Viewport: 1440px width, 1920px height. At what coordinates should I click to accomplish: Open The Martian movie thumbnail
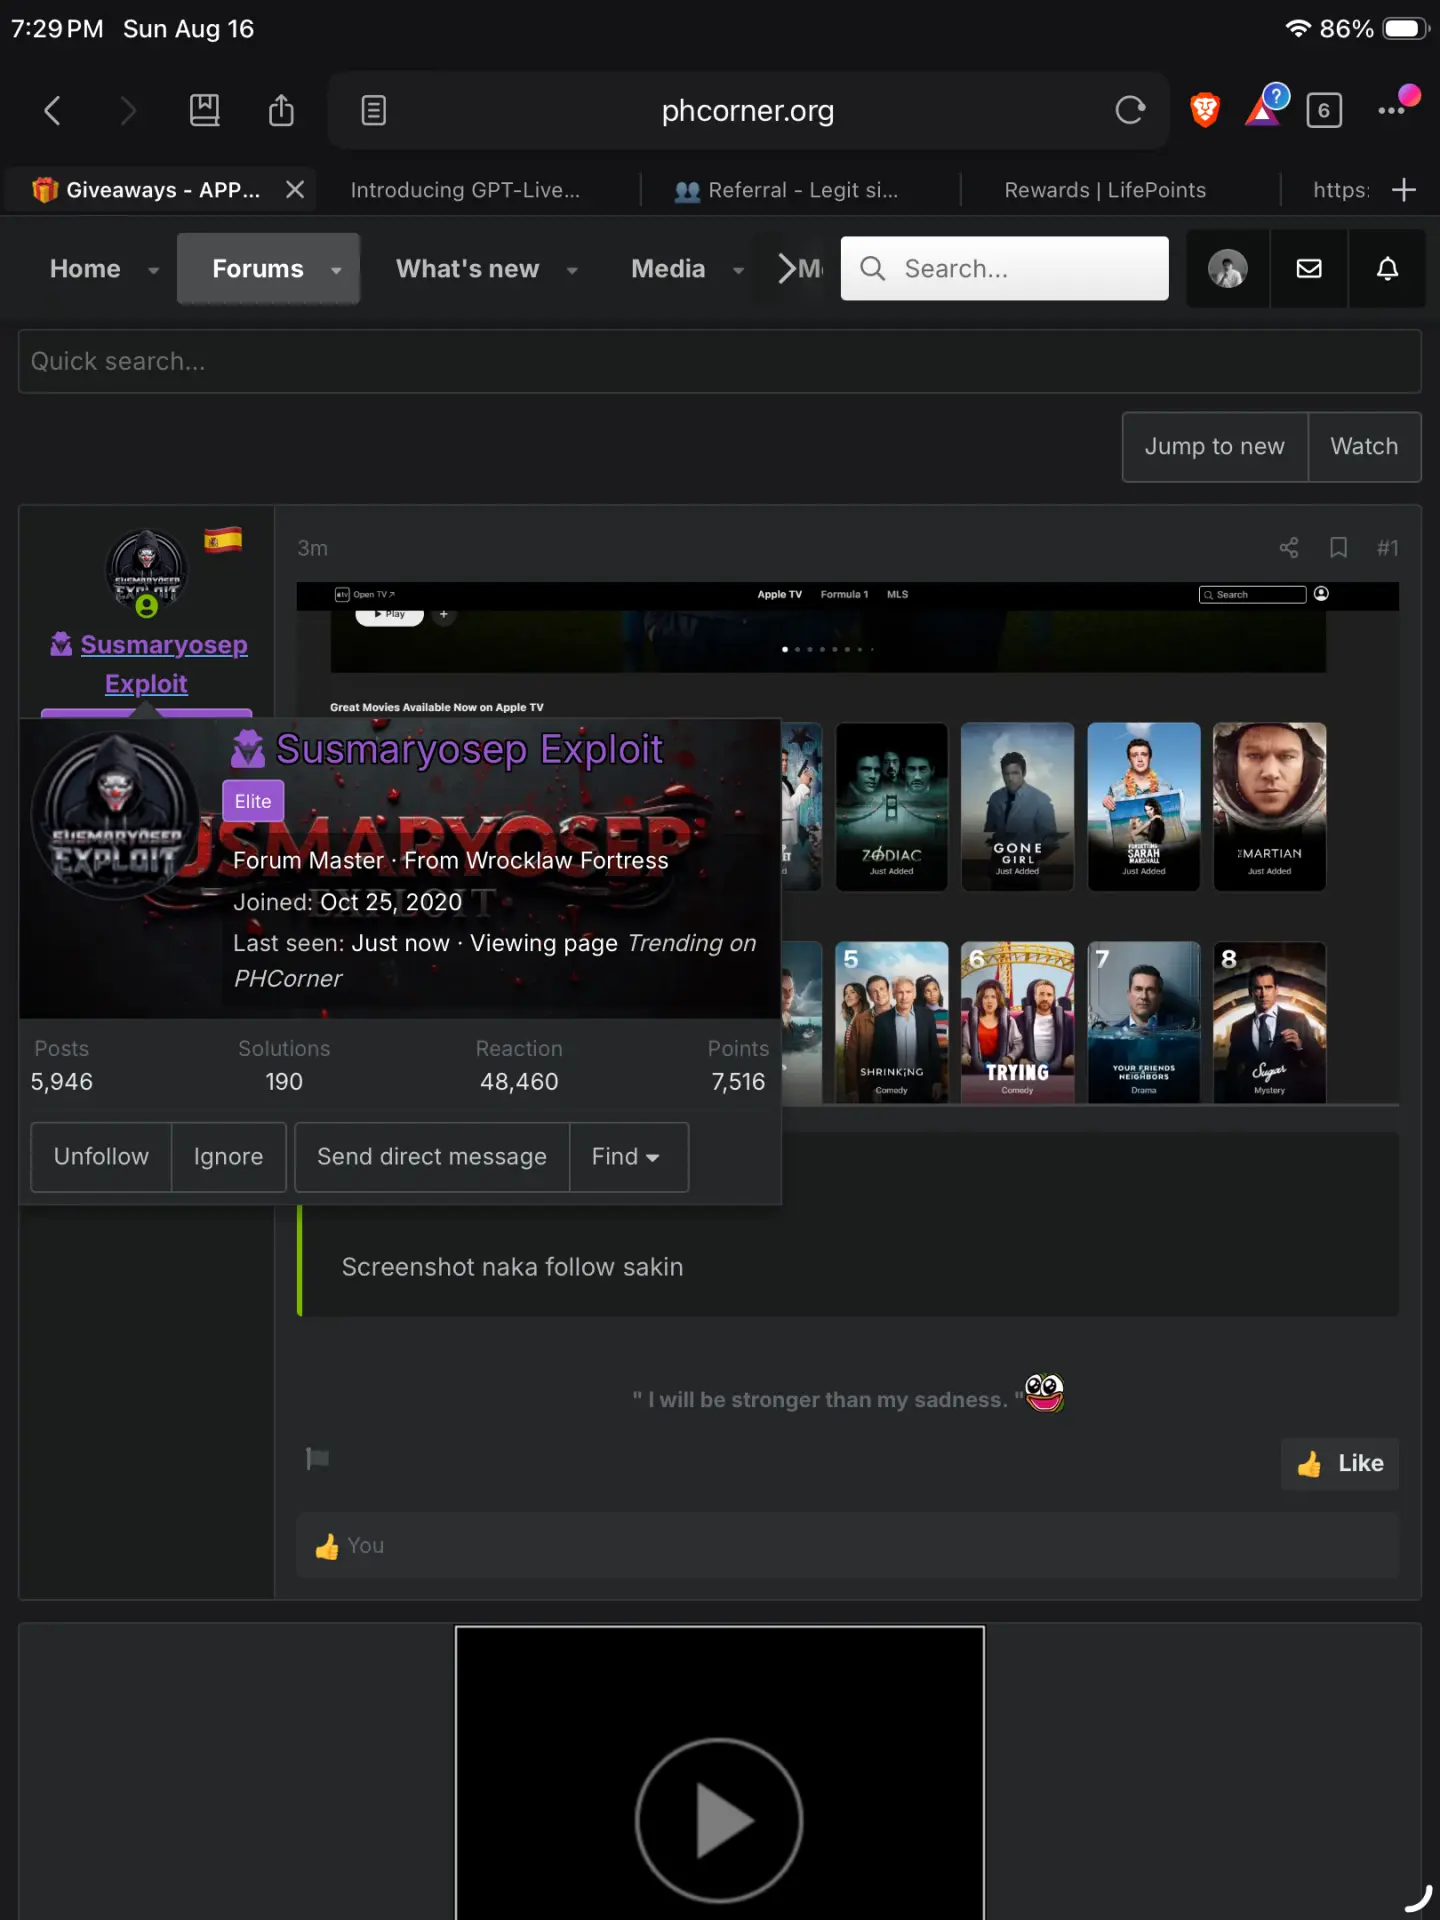pos(1270,806)
